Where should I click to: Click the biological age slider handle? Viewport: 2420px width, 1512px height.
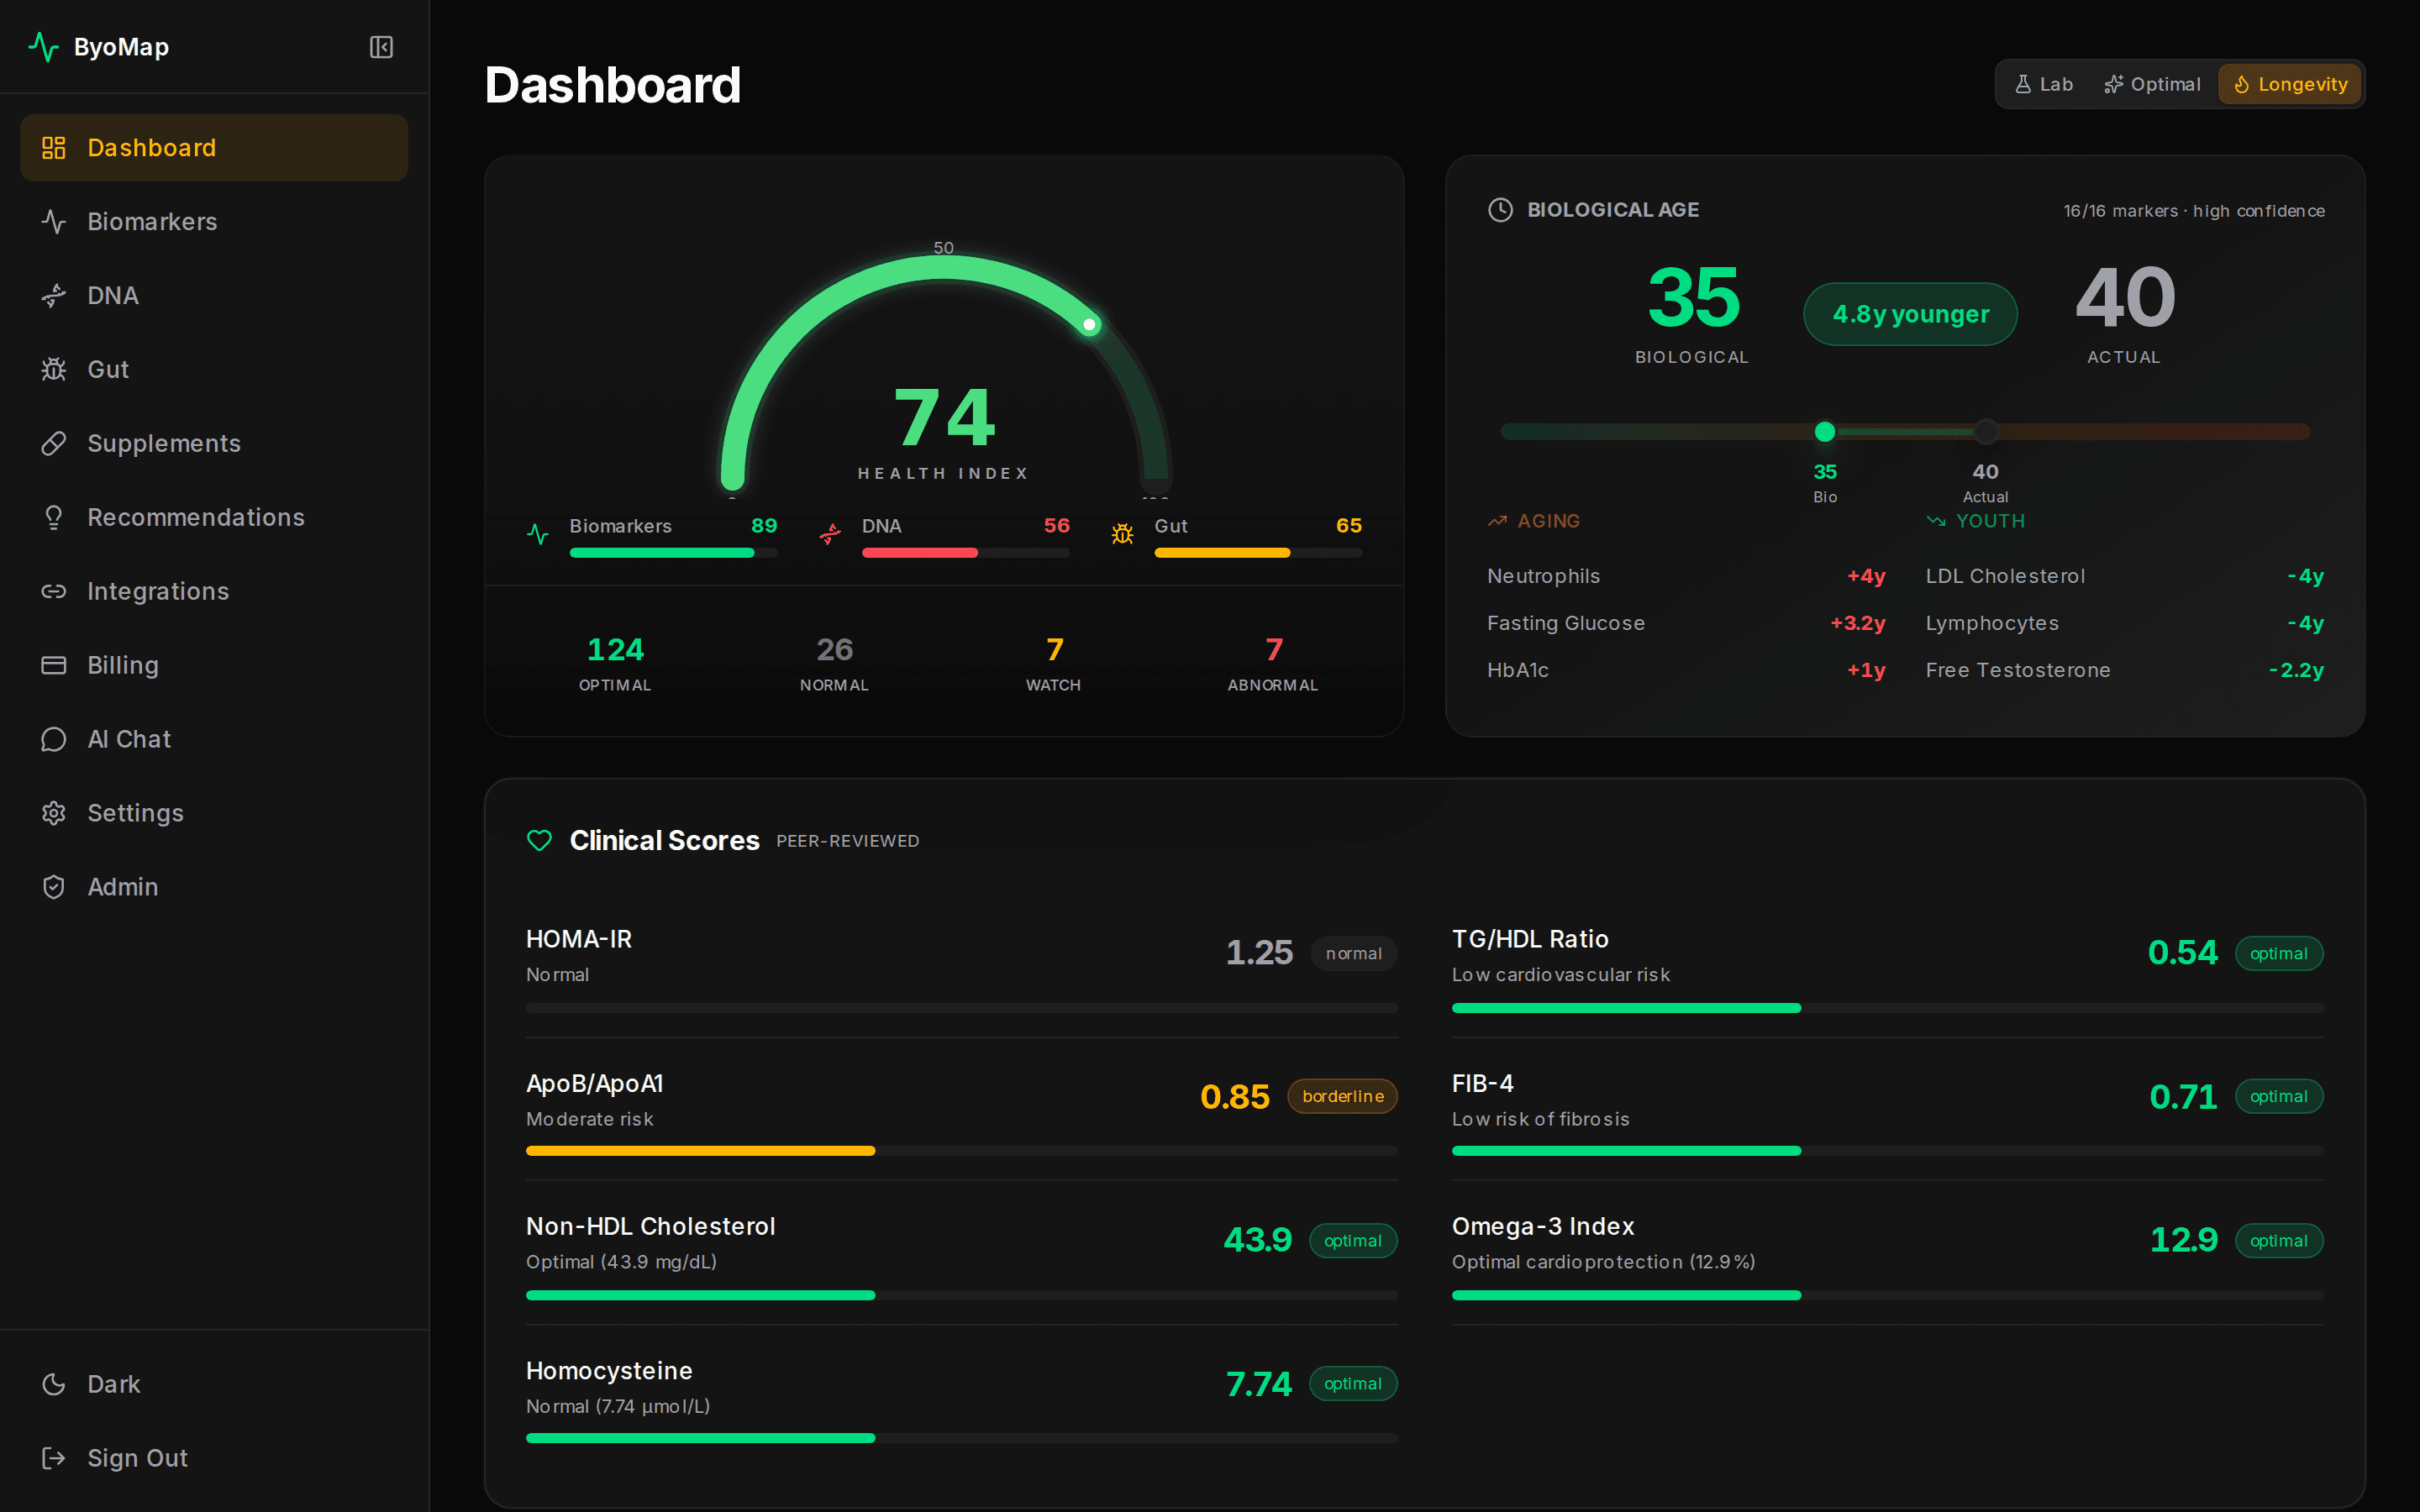[1825, 431]
